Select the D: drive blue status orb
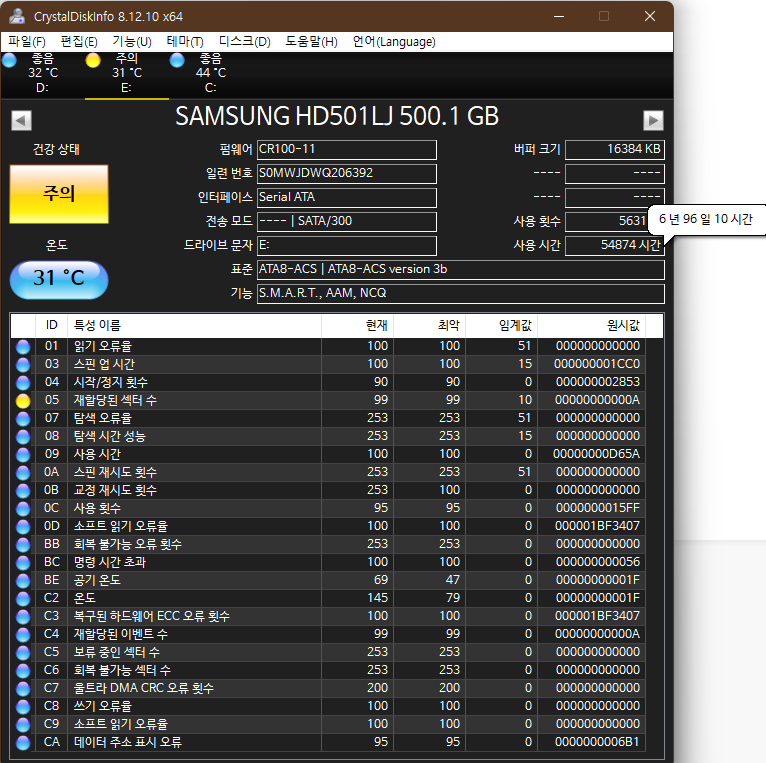This screenshot has height=763, width=766. [x=9, y=61]
